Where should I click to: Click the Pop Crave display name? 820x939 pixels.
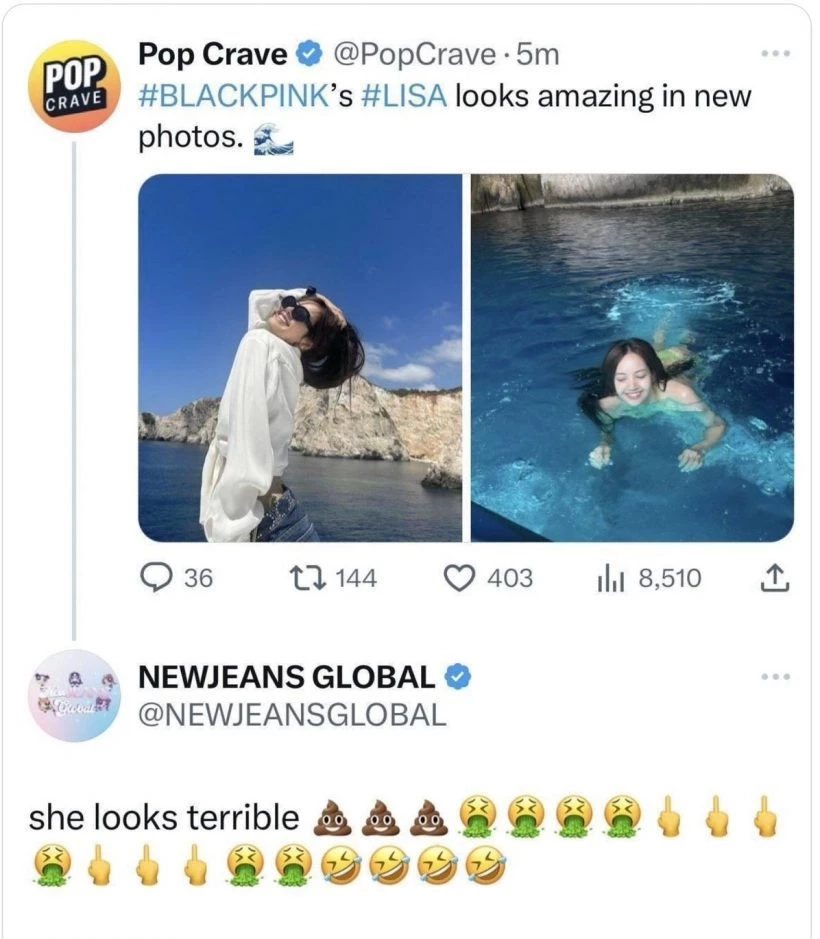click(x=212, y=56)
